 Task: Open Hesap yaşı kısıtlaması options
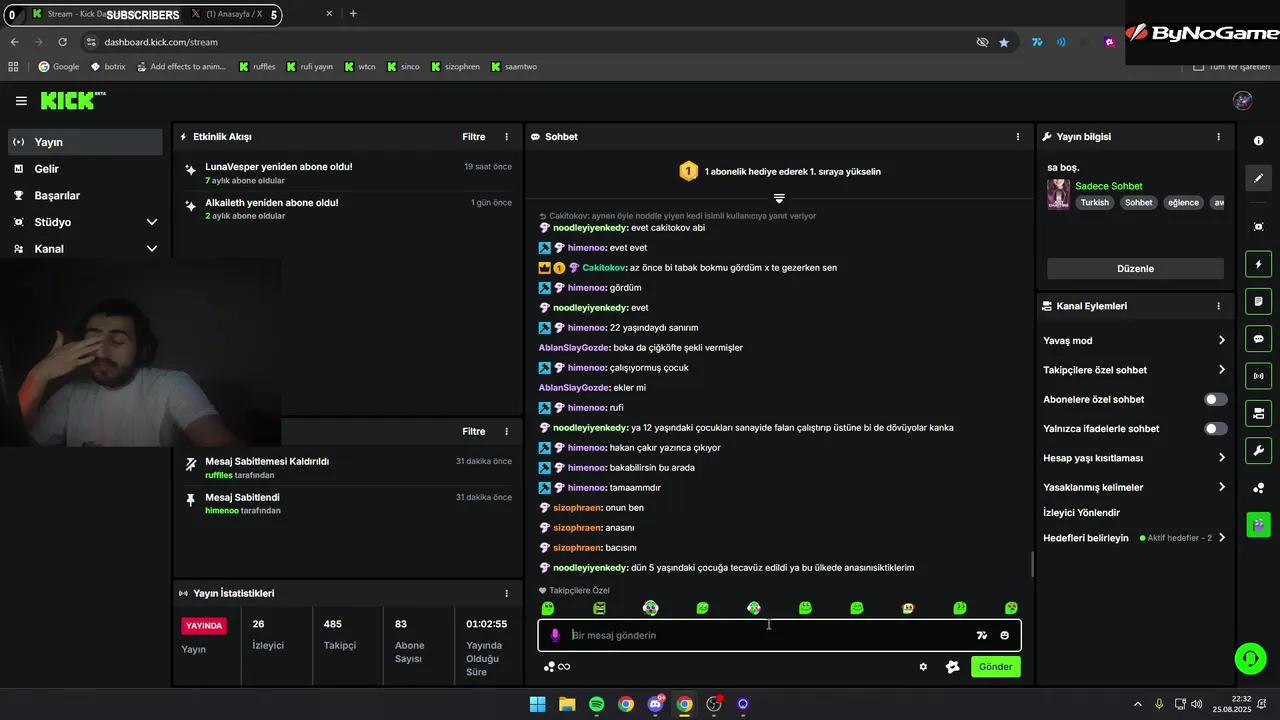pyautogui.click(x=1134, y=458)
